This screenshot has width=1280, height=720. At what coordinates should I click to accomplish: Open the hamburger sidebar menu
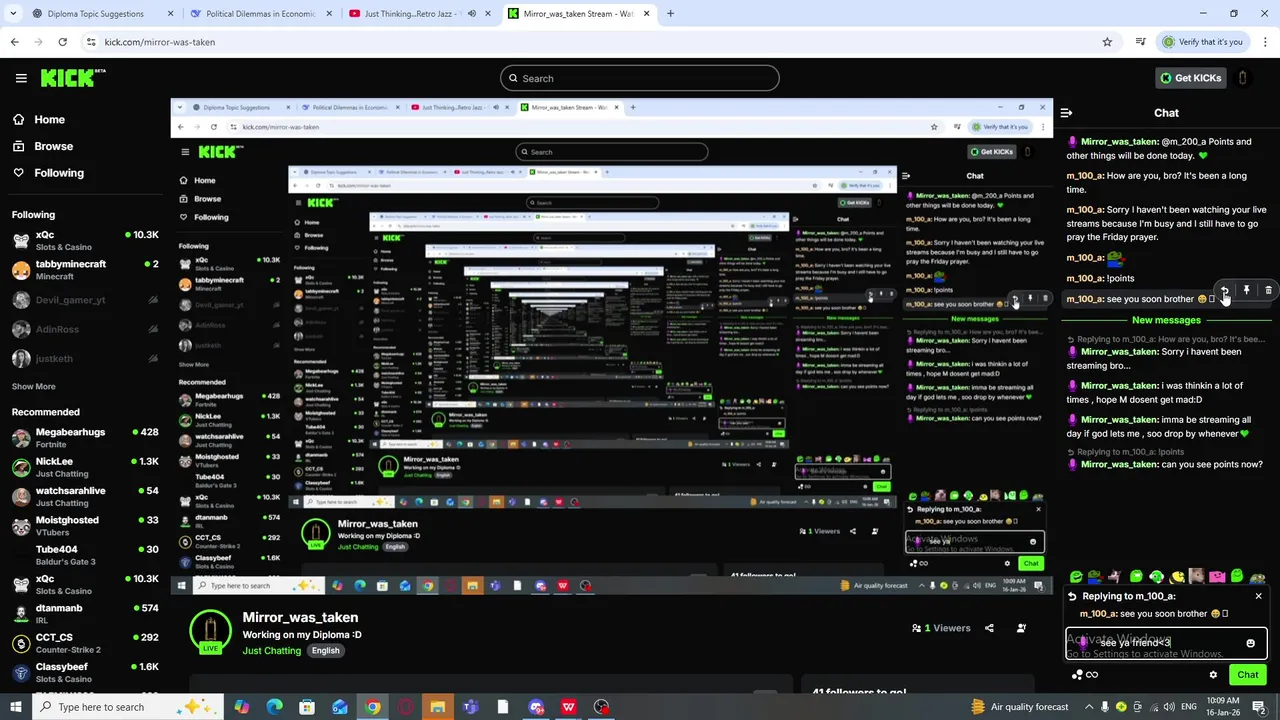point(21,78)
